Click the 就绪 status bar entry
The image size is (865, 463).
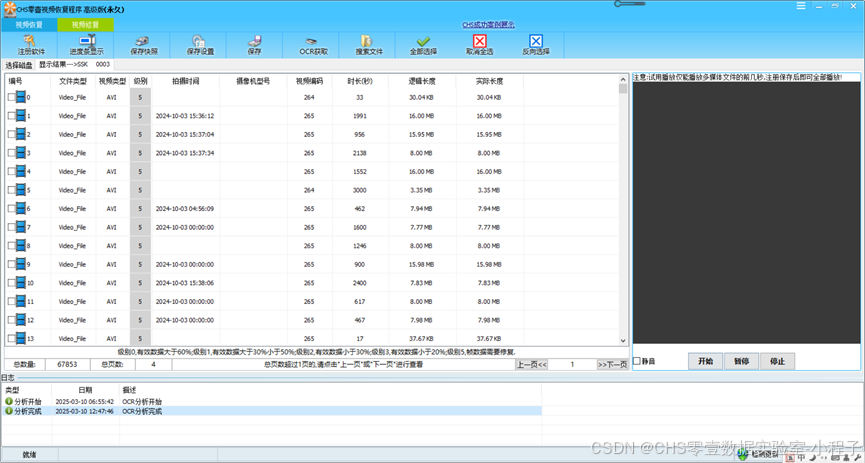pos(29,455)
